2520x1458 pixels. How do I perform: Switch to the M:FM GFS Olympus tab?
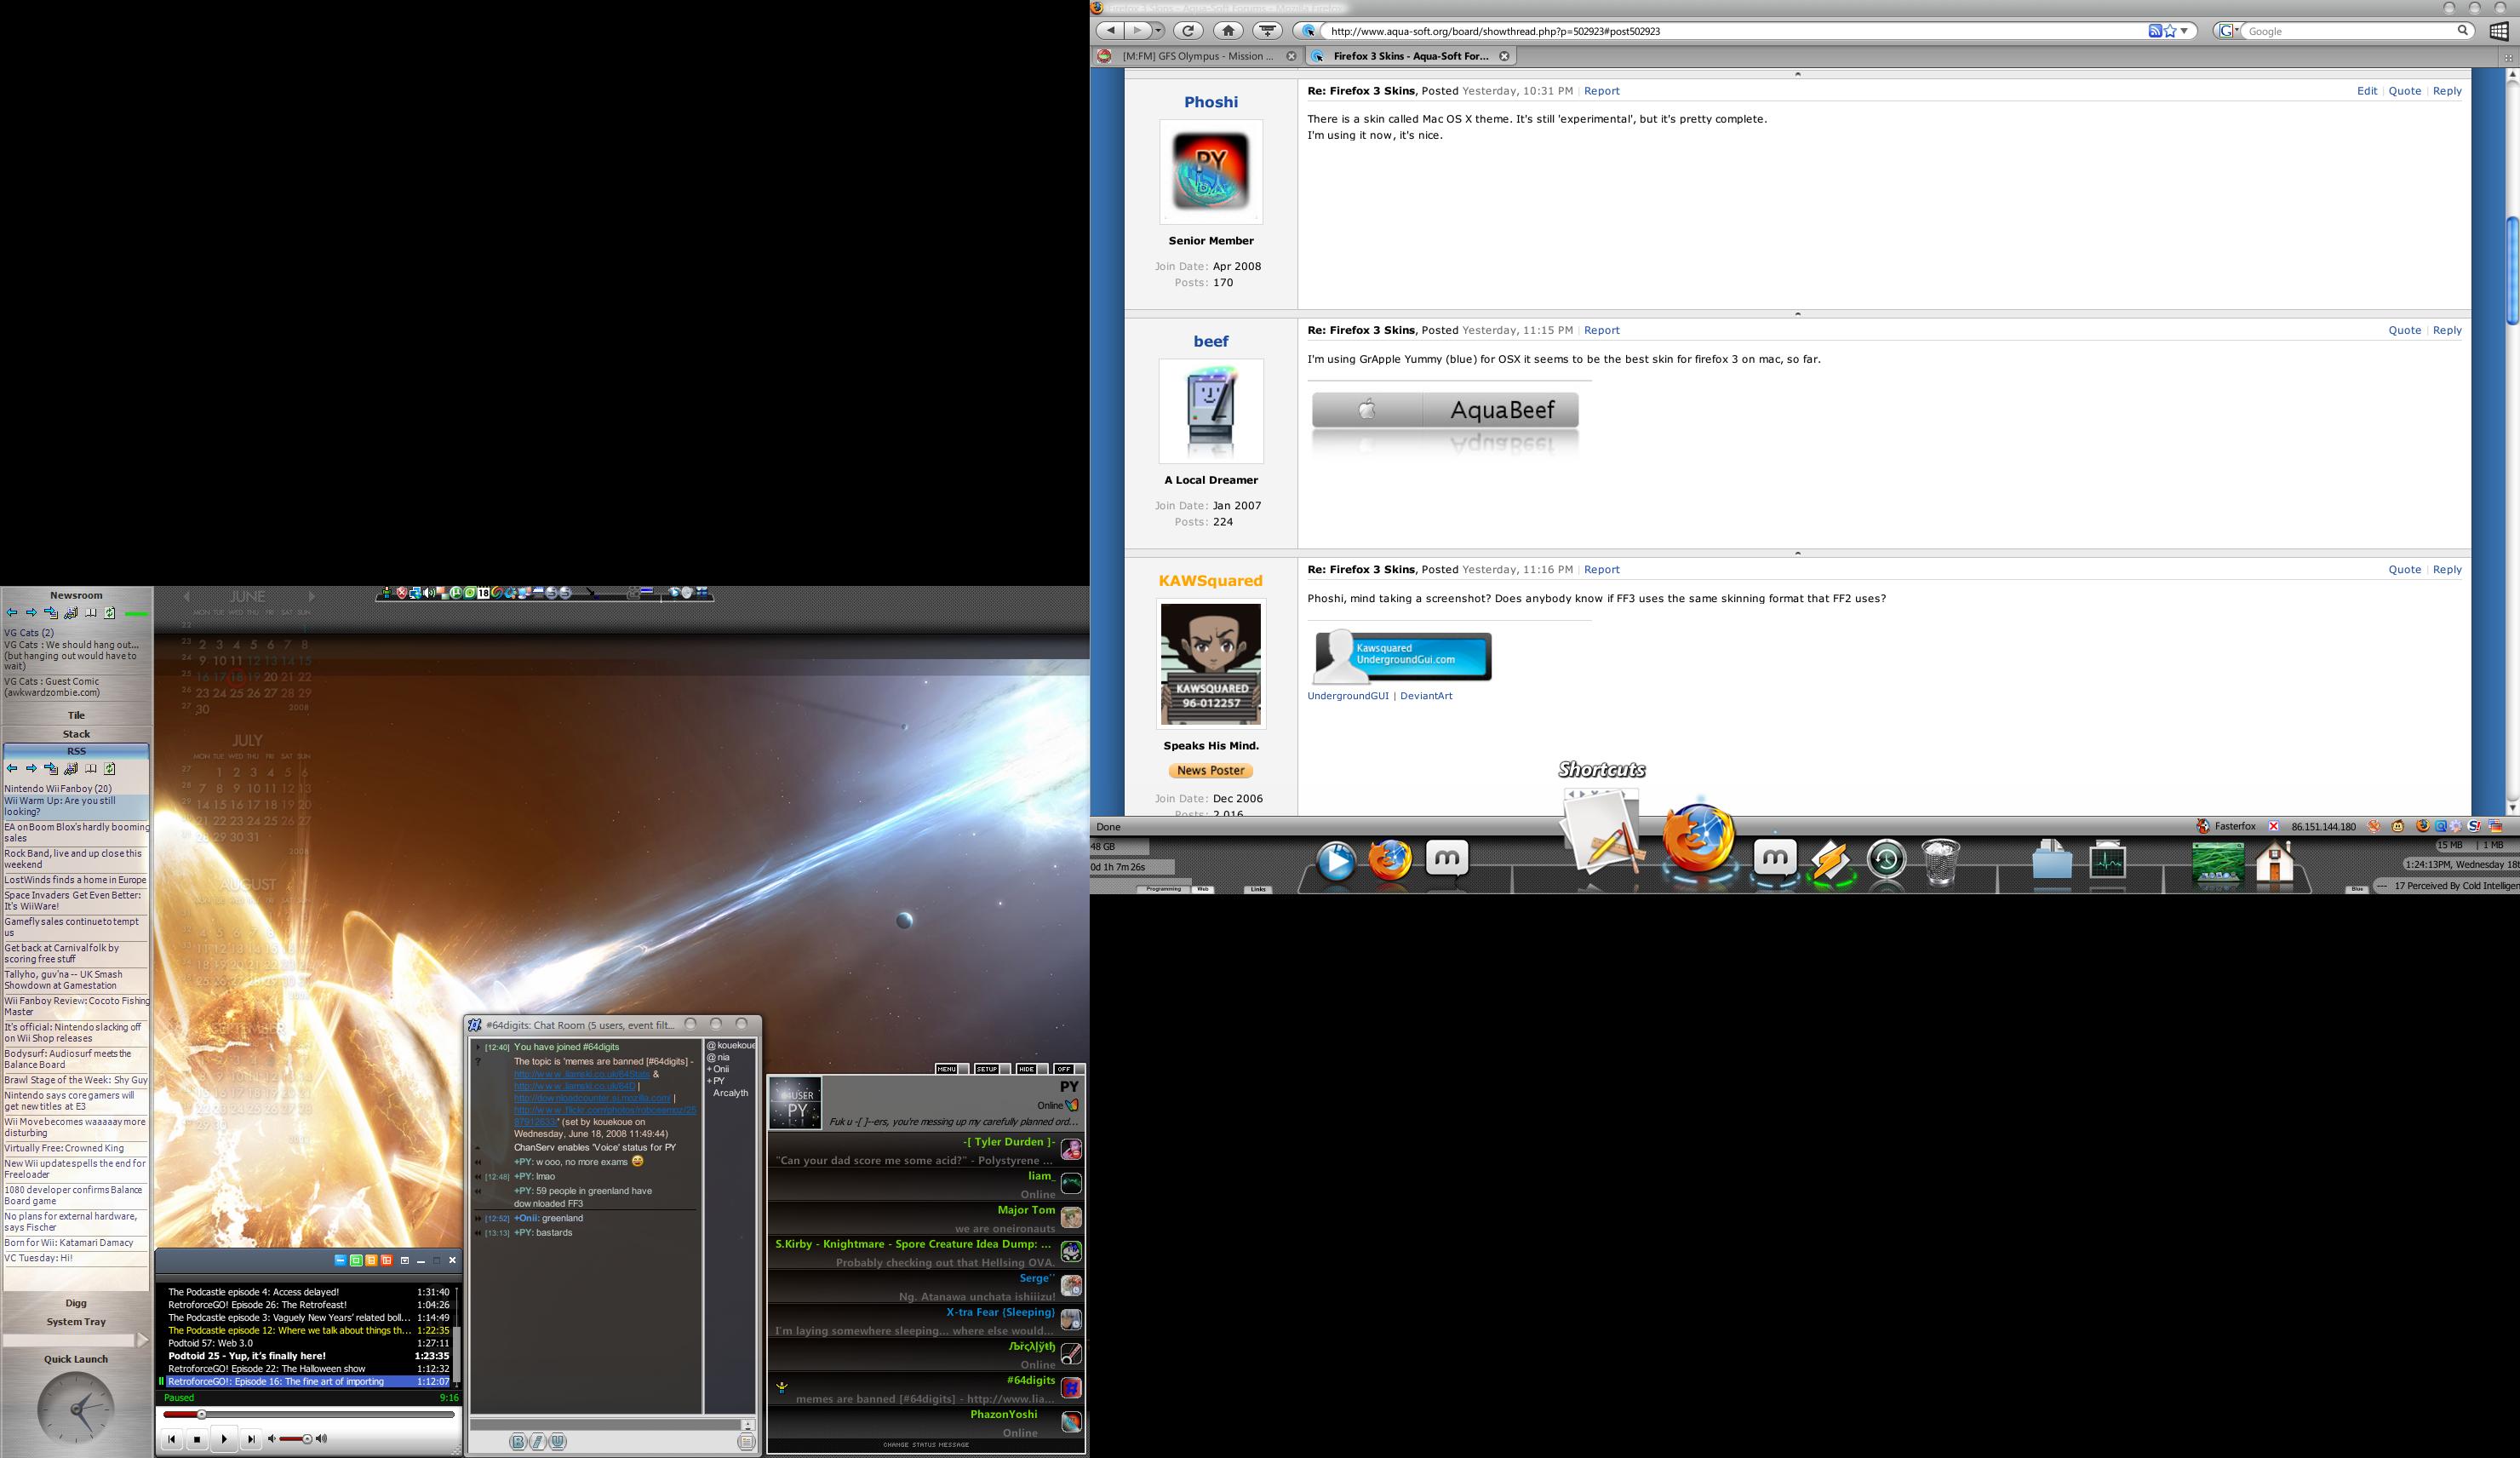point(1197,56)
